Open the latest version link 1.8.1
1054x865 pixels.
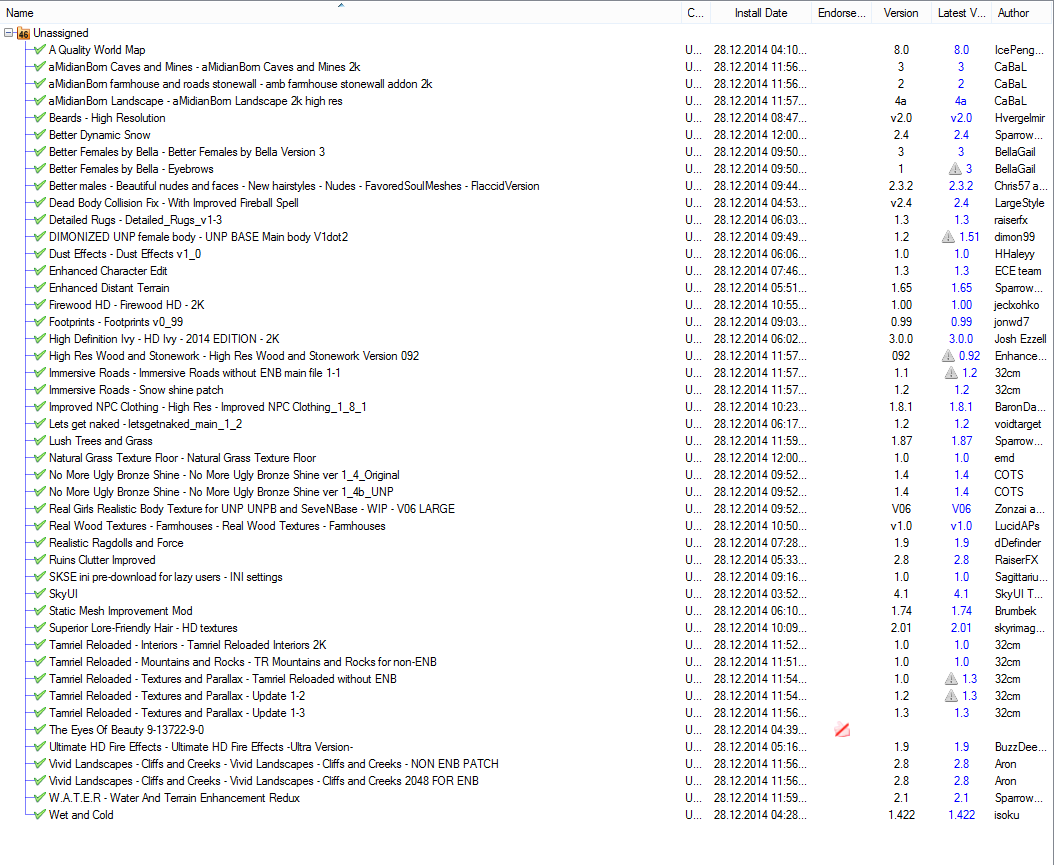coord(961,407)
